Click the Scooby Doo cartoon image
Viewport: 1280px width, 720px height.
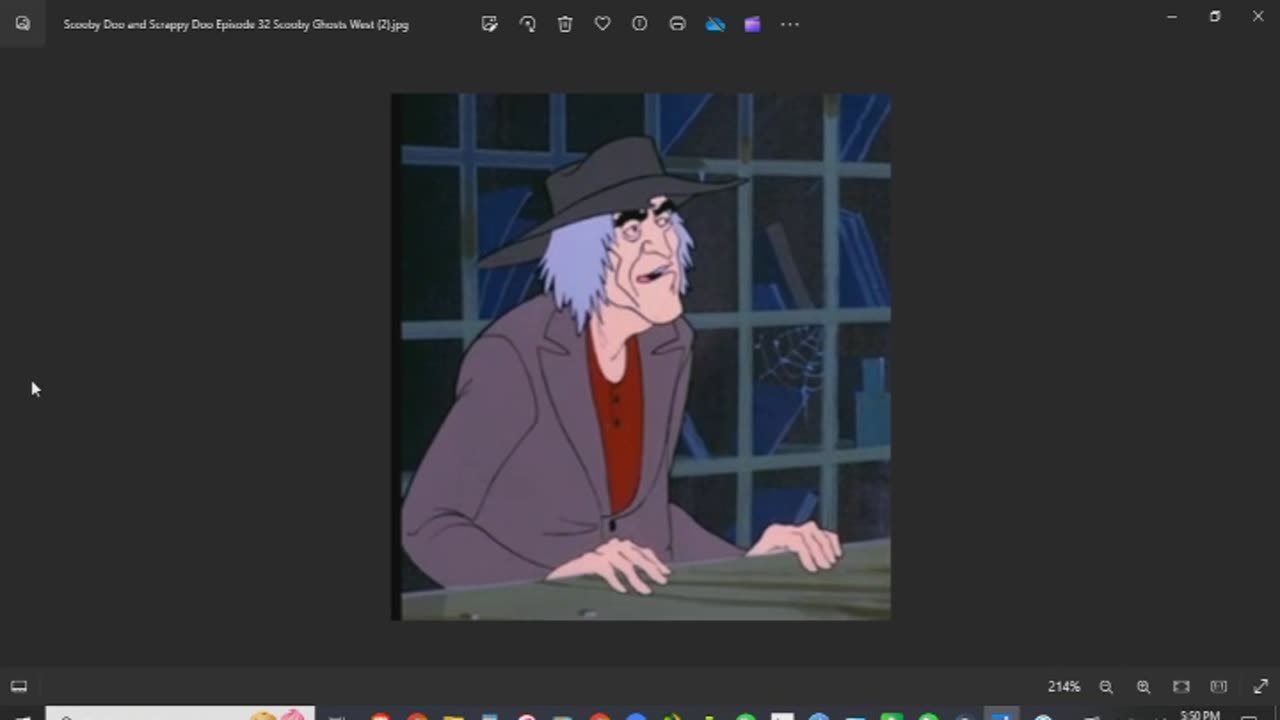640,357
